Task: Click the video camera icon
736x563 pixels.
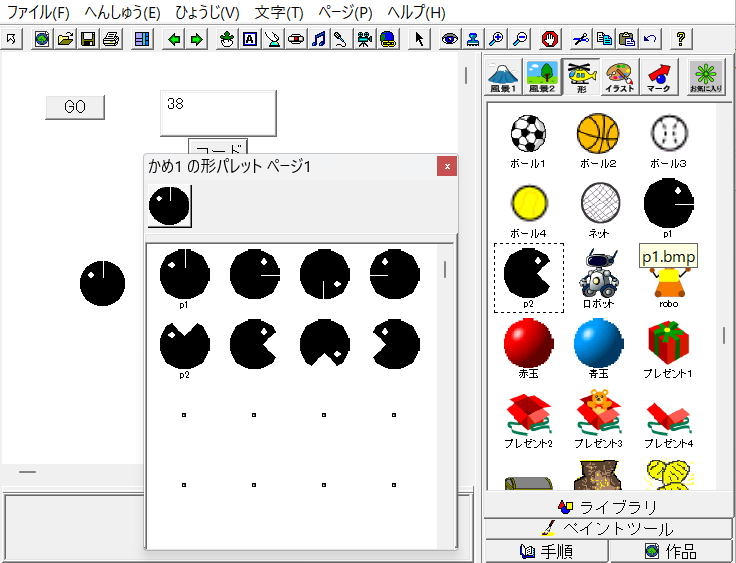Action: pyautogui.click(x=364, y=39)
